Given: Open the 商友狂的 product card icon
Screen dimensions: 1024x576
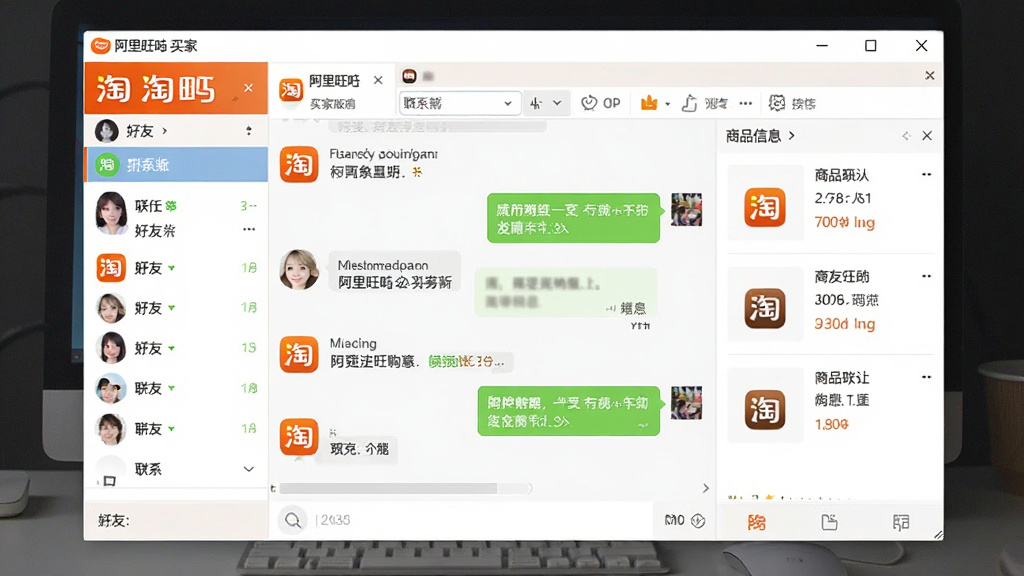Looking at the screenshot, I should (765, 308).
